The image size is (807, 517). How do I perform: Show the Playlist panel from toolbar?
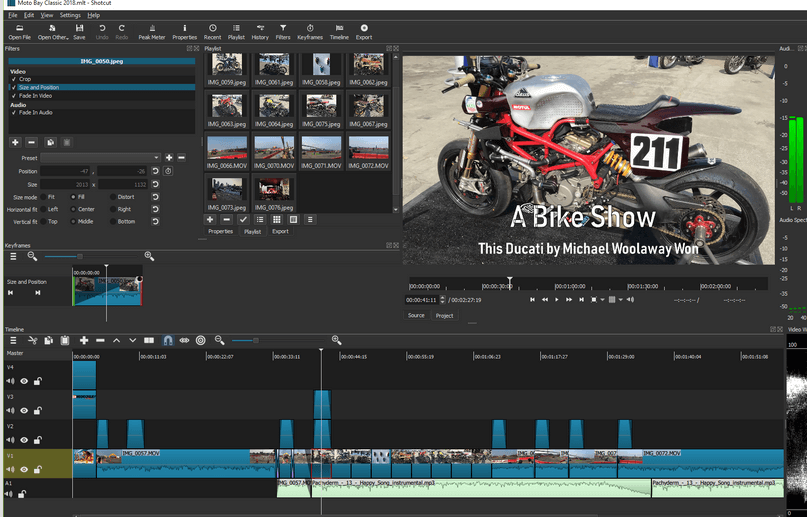tap(236, 32)
